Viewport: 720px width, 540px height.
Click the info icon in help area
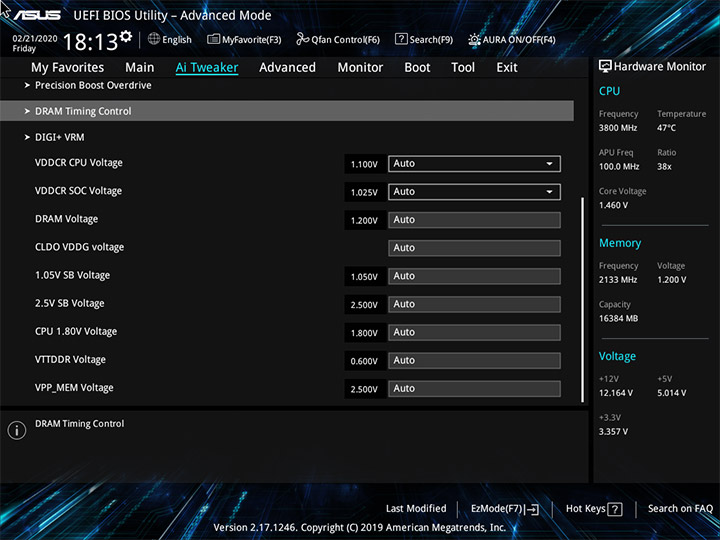(17, 430)
